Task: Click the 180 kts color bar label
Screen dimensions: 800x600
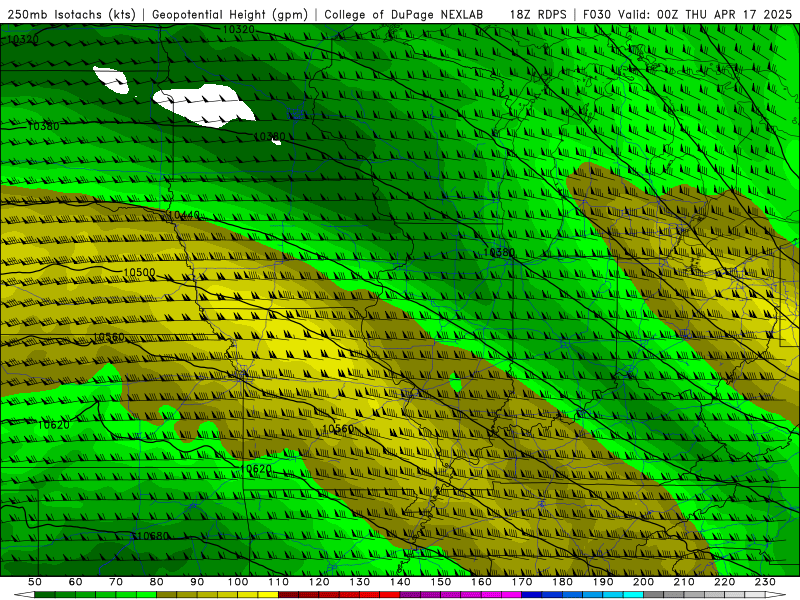Action: click(x=563, y=582)
